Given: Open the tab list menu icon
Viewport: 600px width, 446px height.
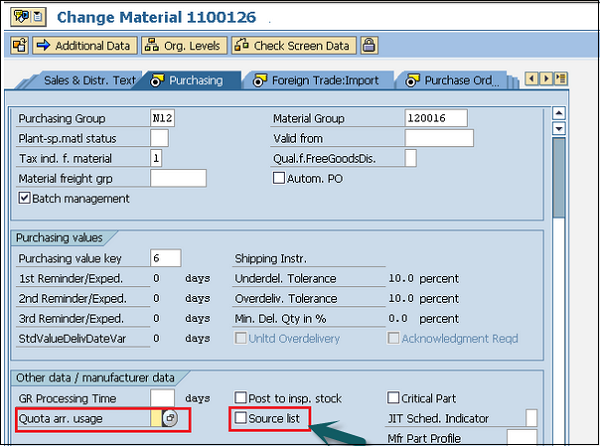Looking at the screenshot, I should (561, 79).
